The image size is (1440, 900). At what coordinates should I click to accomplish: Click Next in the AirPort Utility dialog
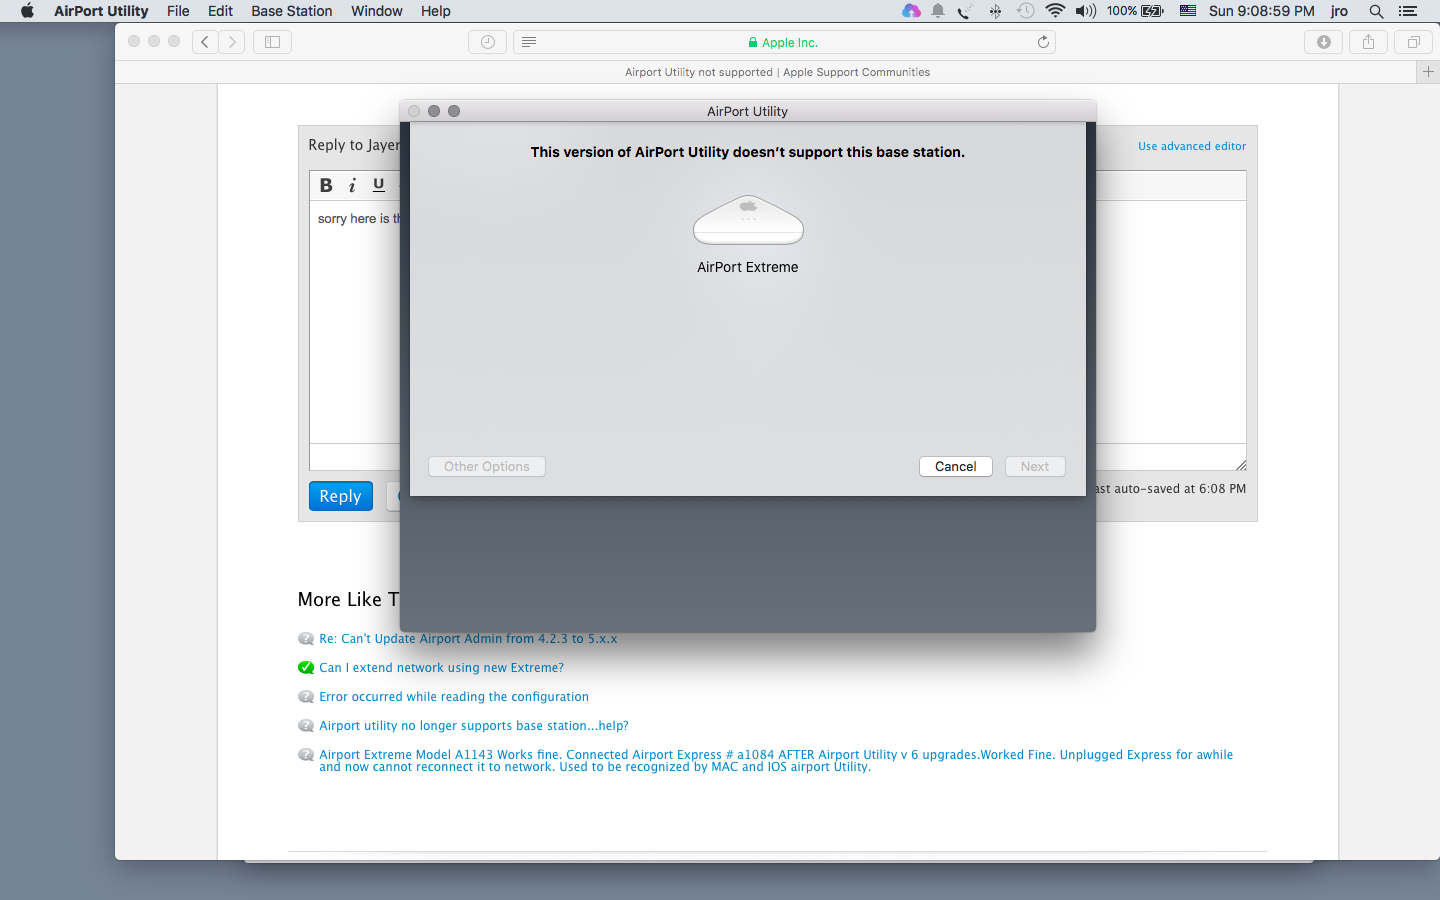pyautogui.click(x=1035, y=466)
